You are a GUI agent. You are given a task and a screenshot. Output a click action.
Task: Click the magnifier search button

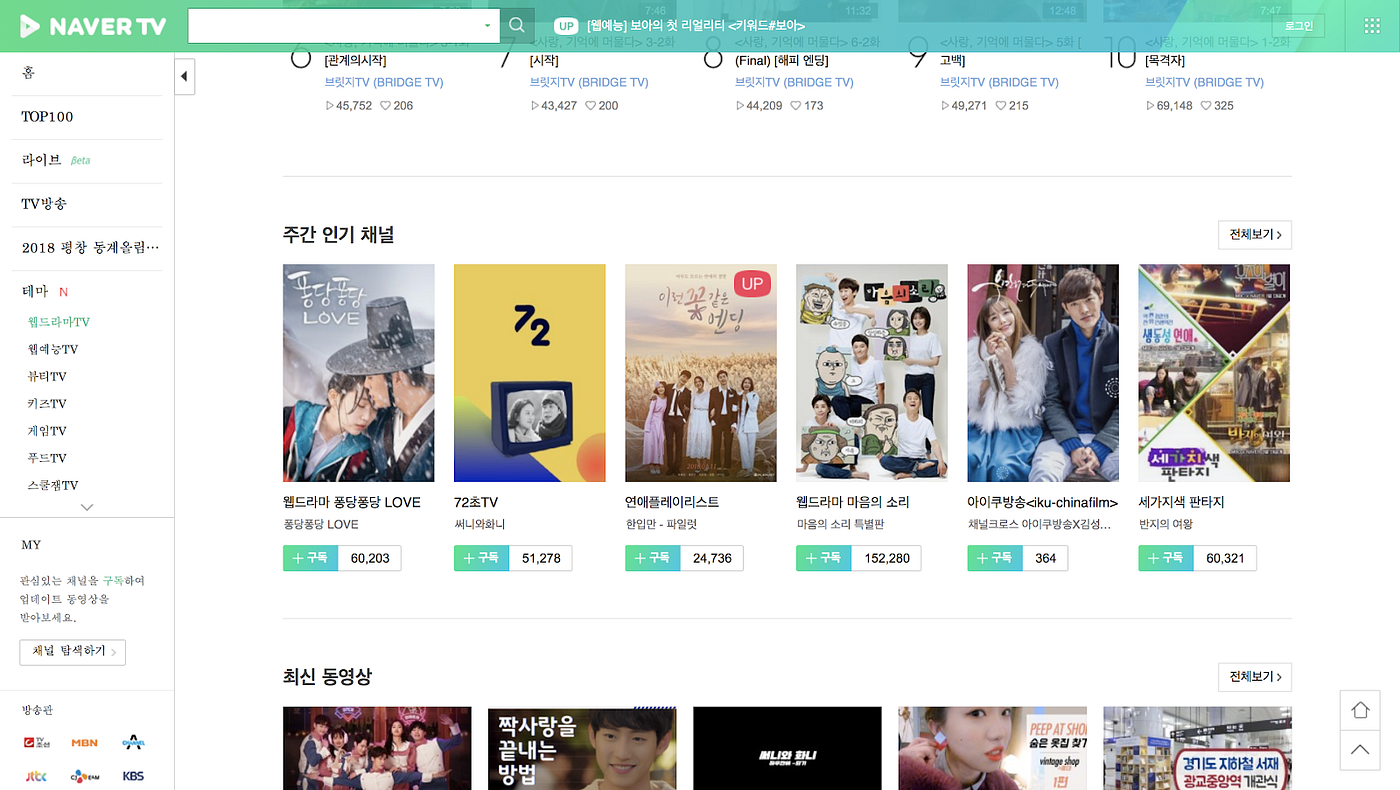pos(517,26)
